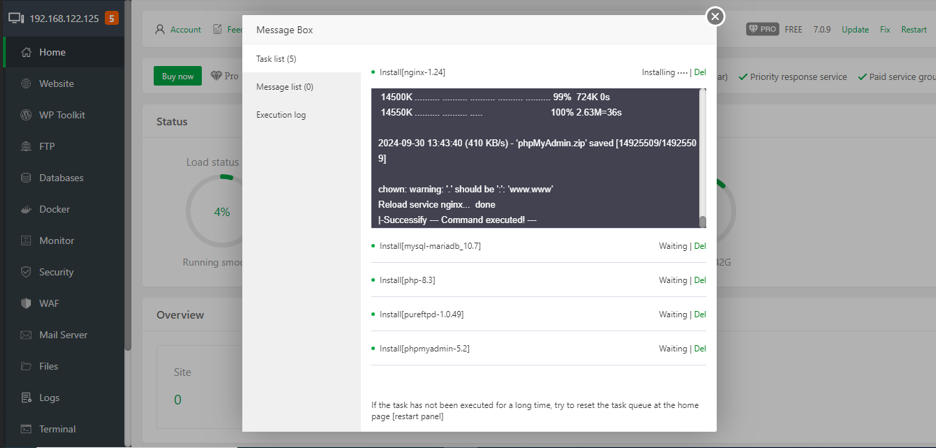Image resolution: width=936 pixels, height=448 pixels.
Task: Click the Restart link in header
Action: (914, 29)
